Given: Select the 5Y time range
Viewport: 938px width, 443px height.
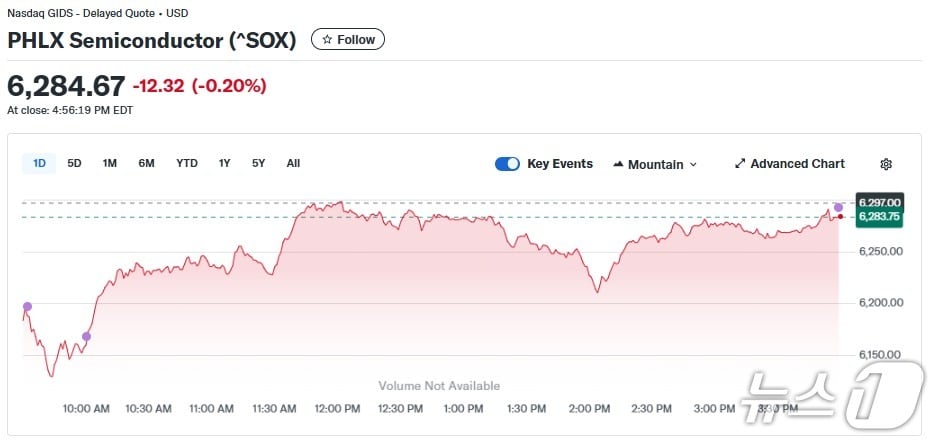Looking at the screenshot, I should point(259,163).
